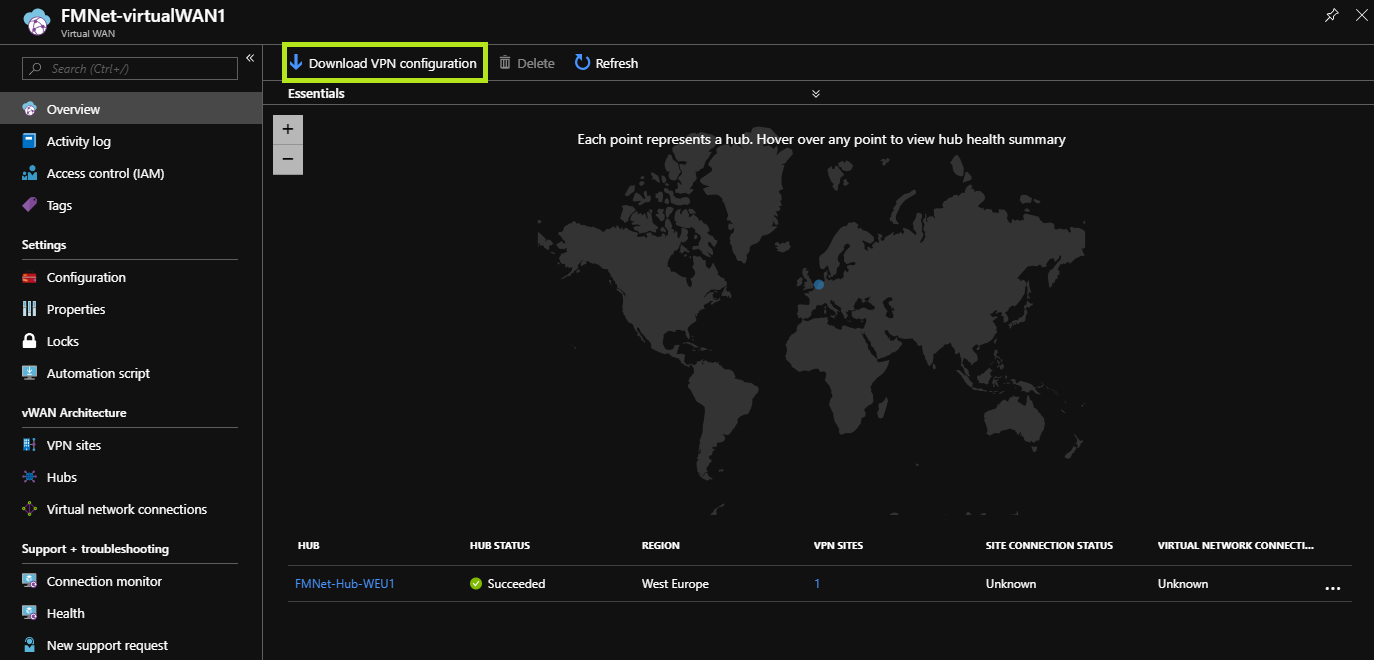Open New support request
The image size is (1374, 660).
coord(107,645)
